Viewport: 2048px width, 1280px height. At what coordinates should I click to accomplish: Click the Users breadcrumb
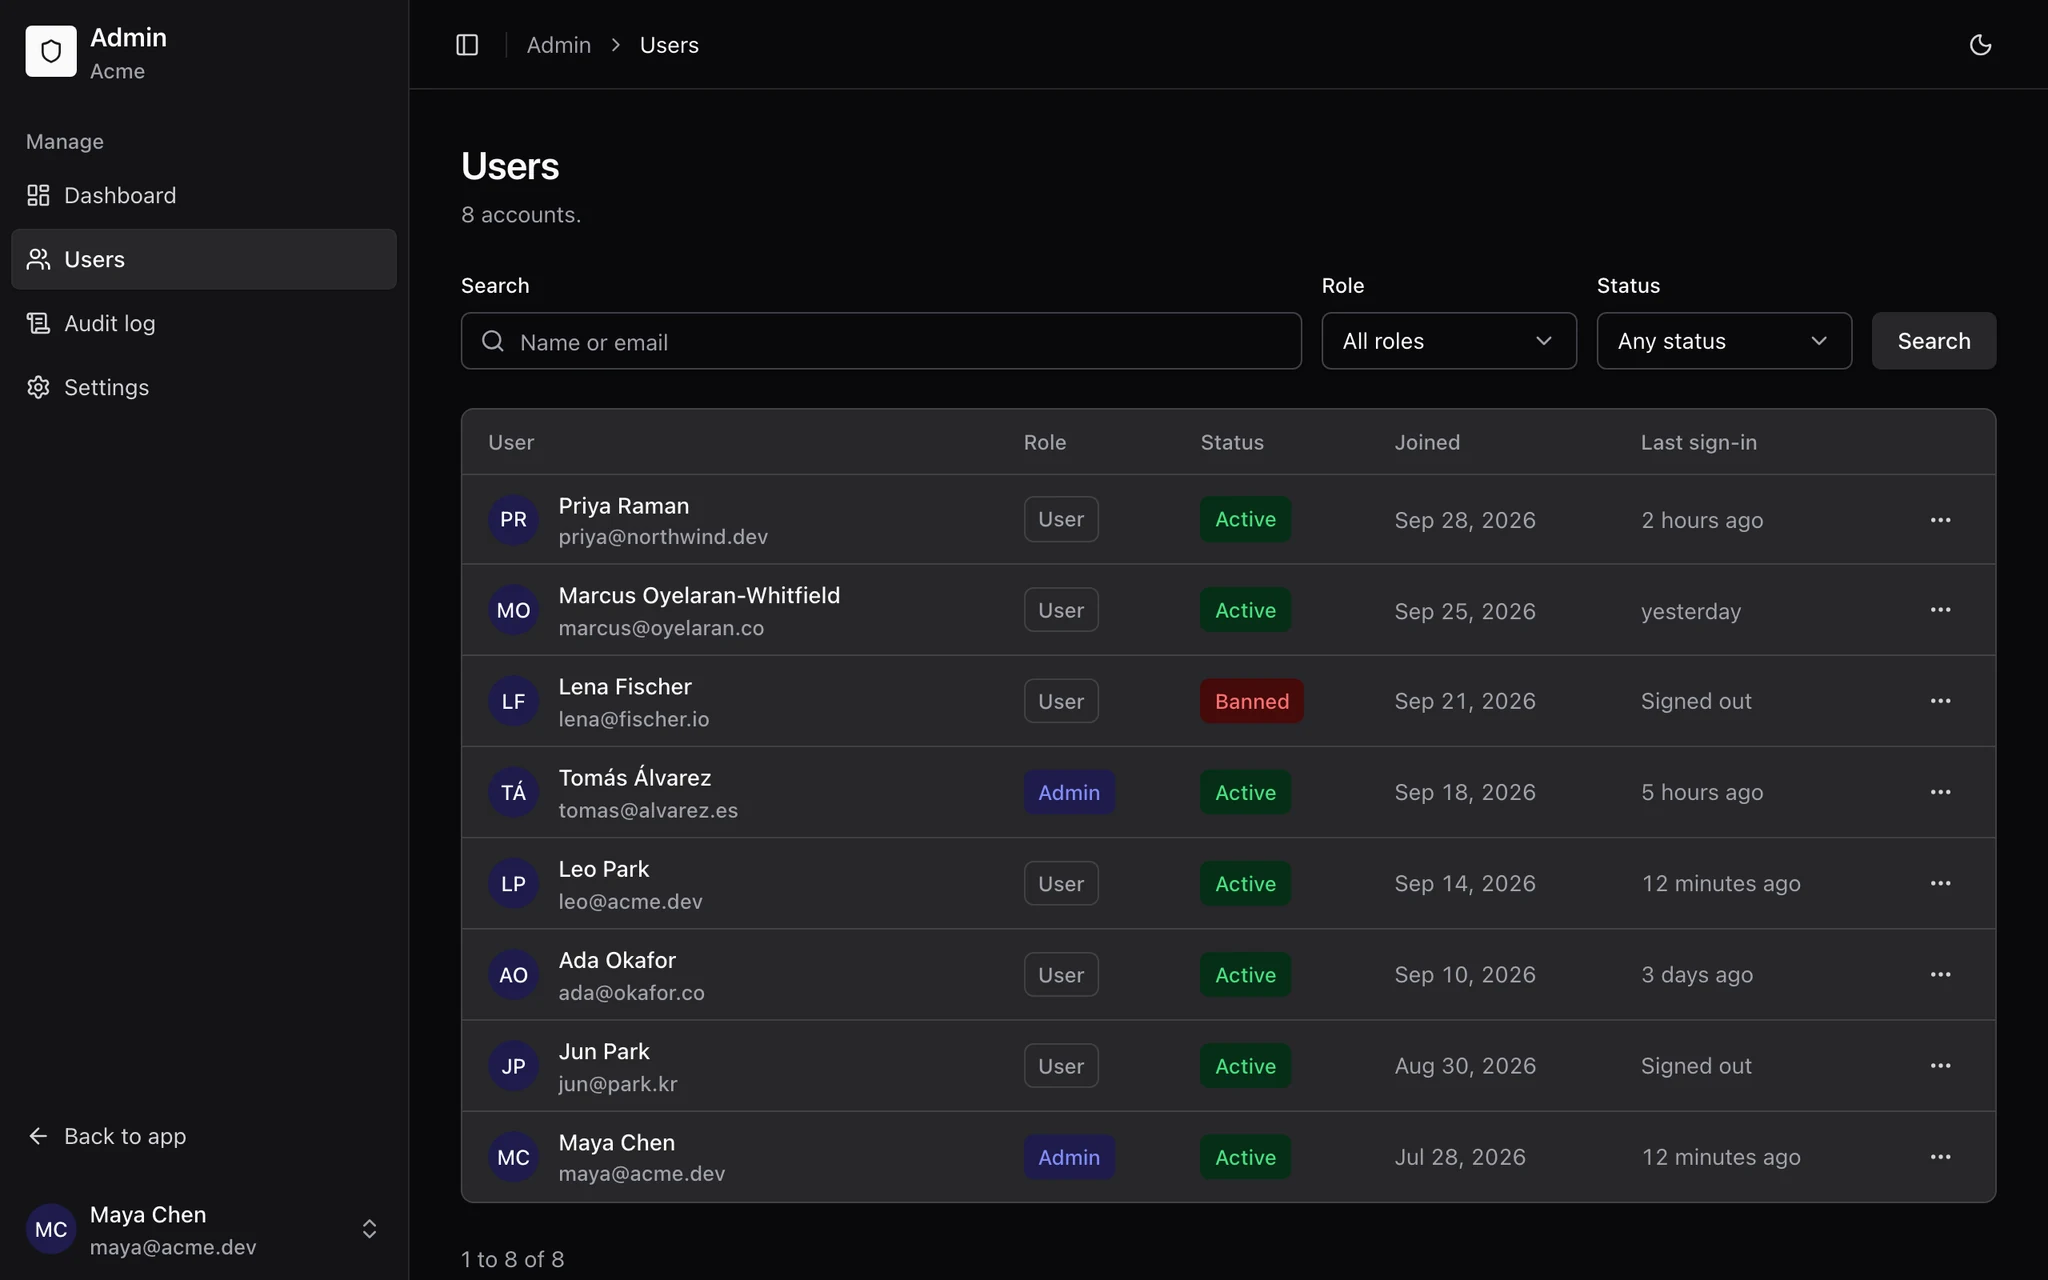669,45
